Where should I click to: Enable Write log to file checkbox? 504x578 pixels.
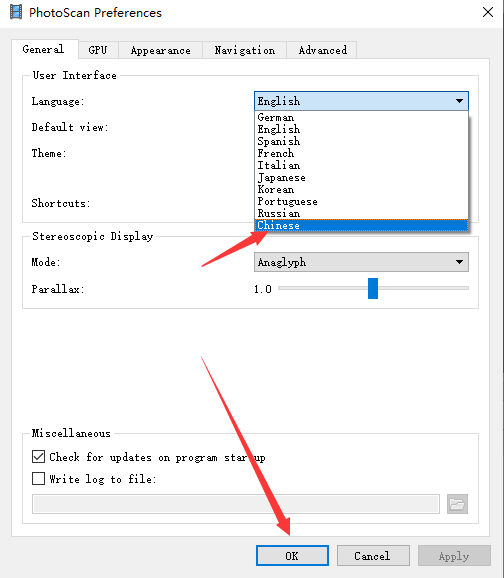tap(38, 479)
